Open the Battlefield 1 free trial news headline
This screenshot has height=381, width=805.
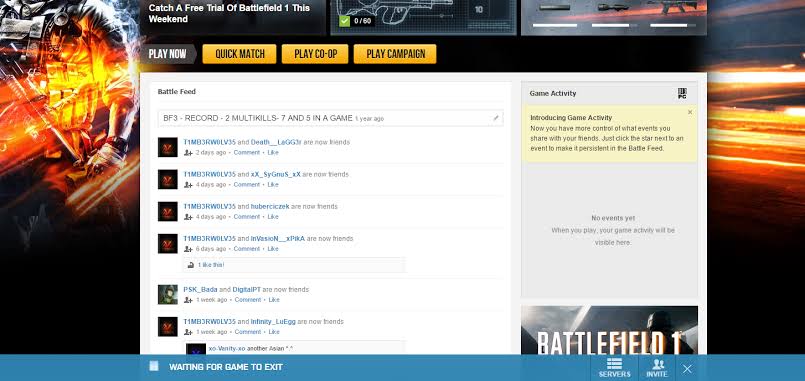point(229,13)
